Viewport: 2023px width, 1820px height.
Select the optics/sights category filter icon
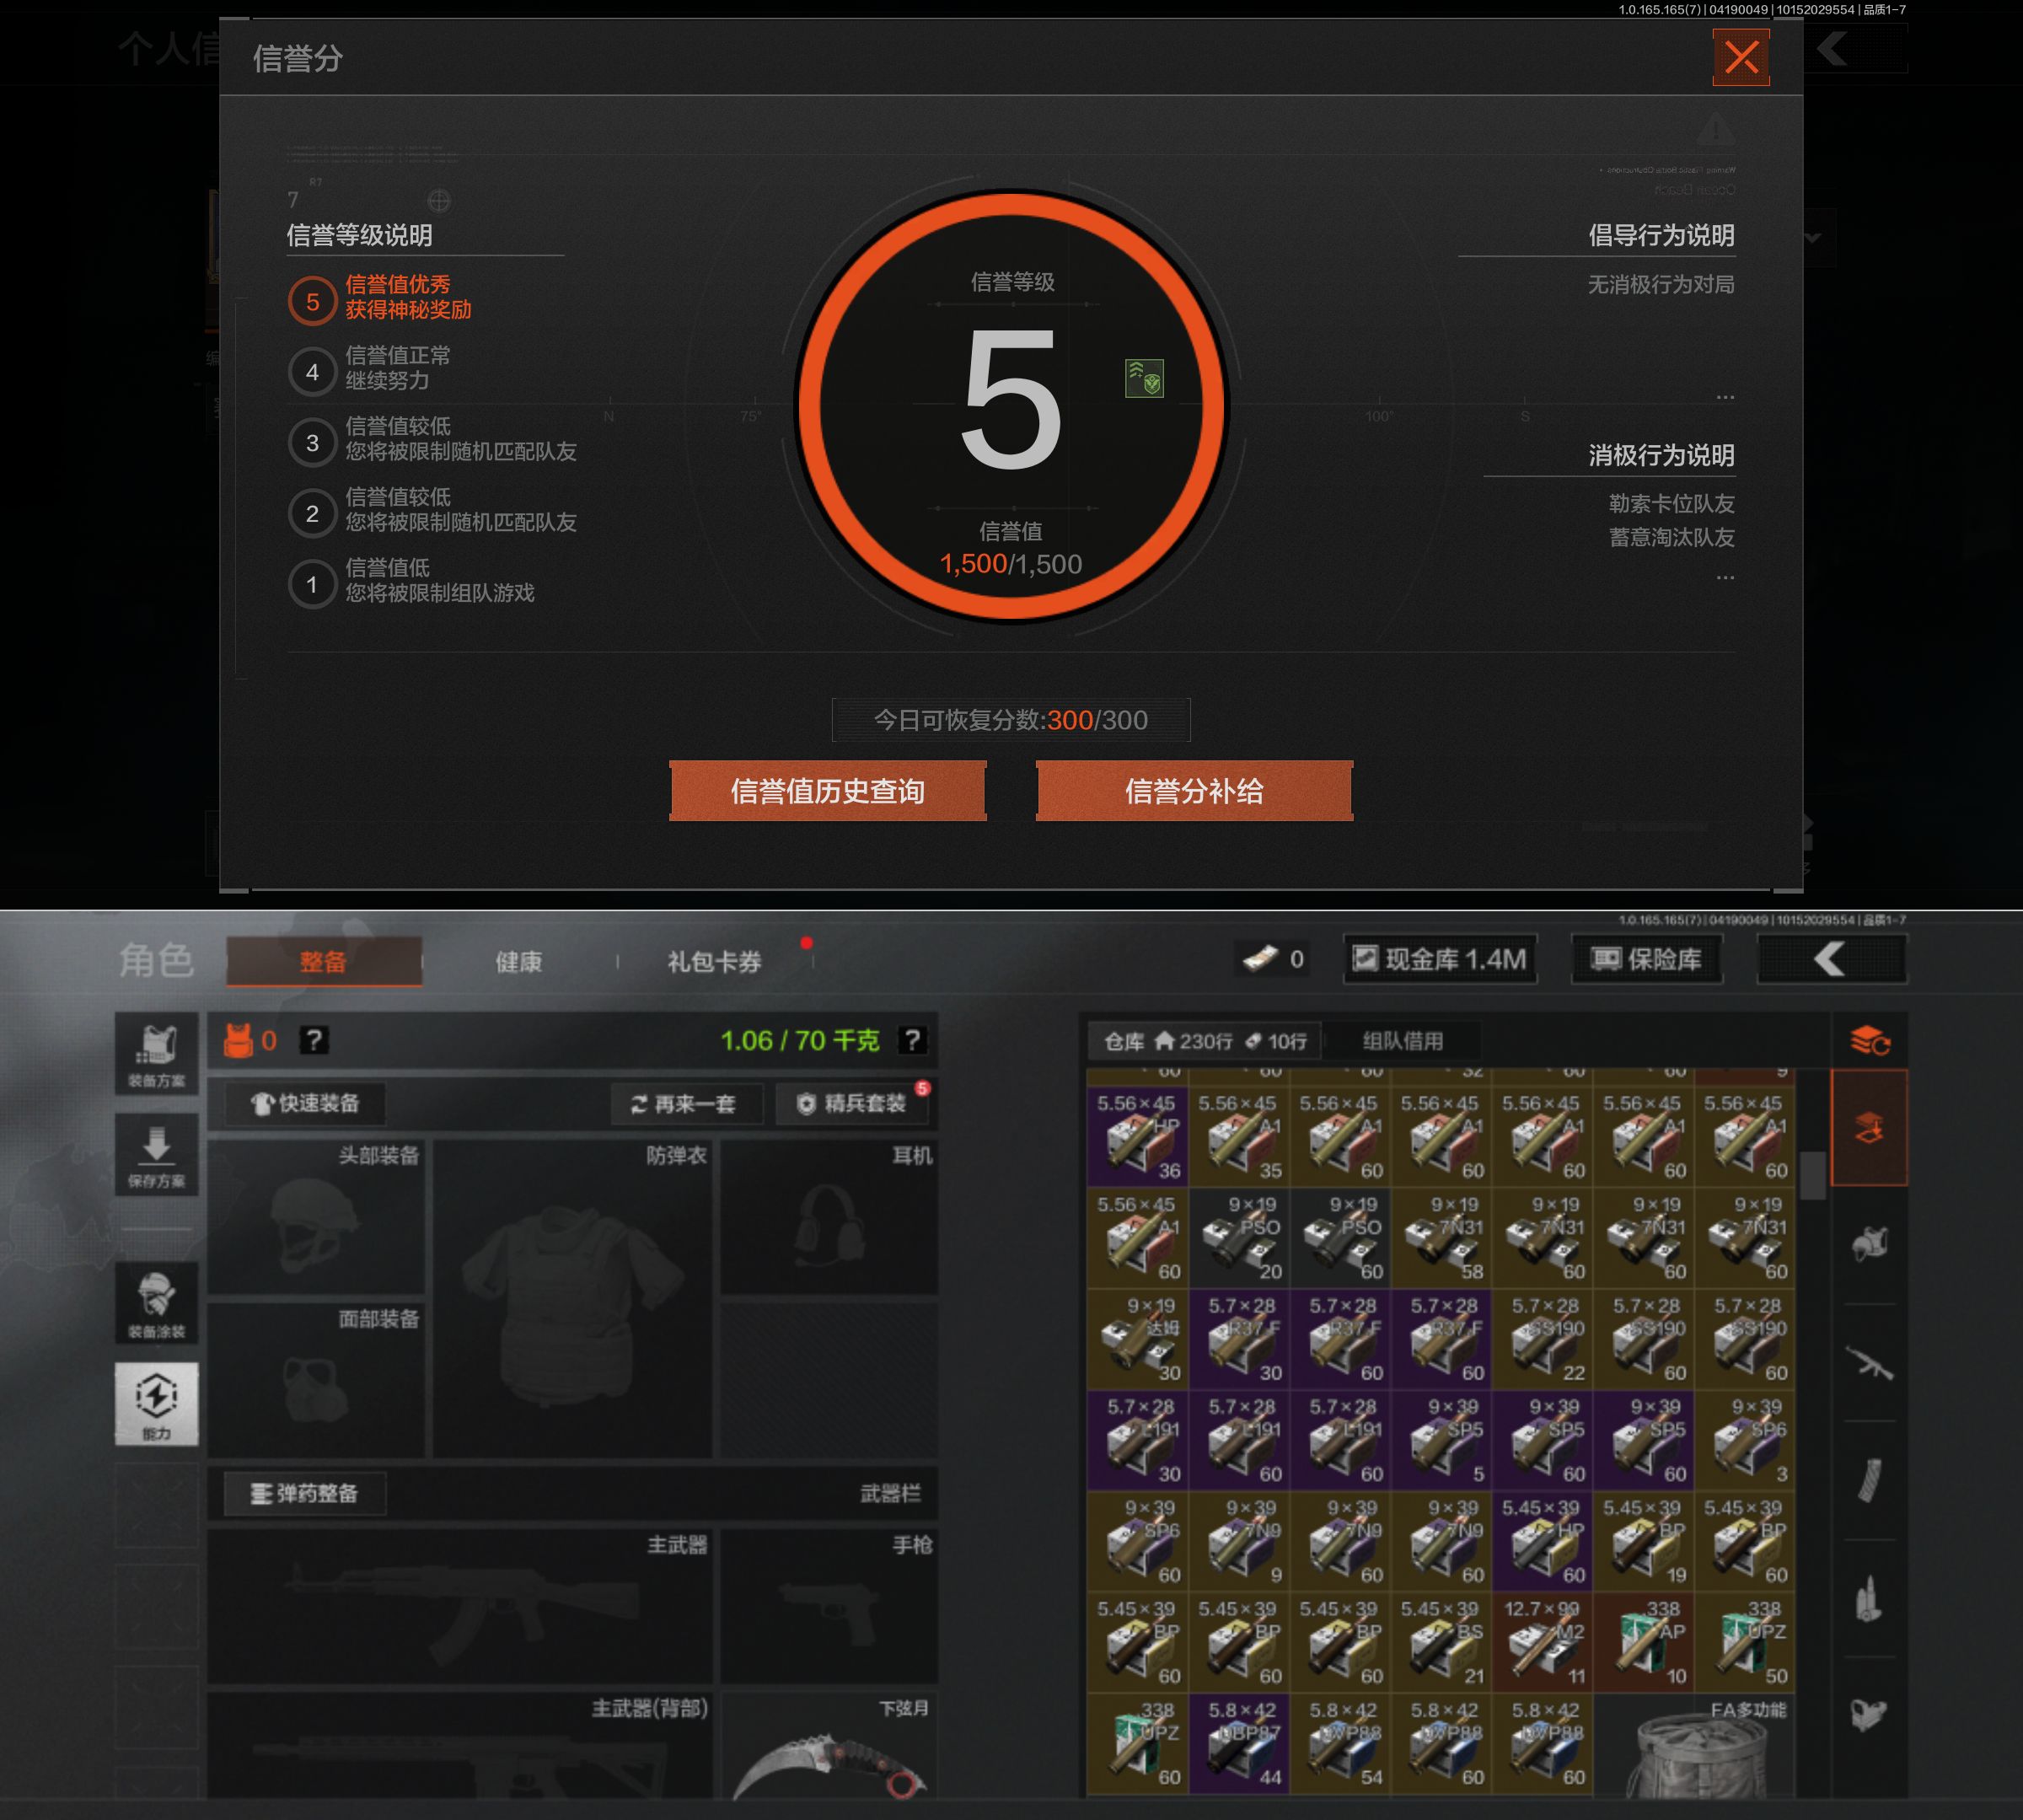pos(1868,1714)
